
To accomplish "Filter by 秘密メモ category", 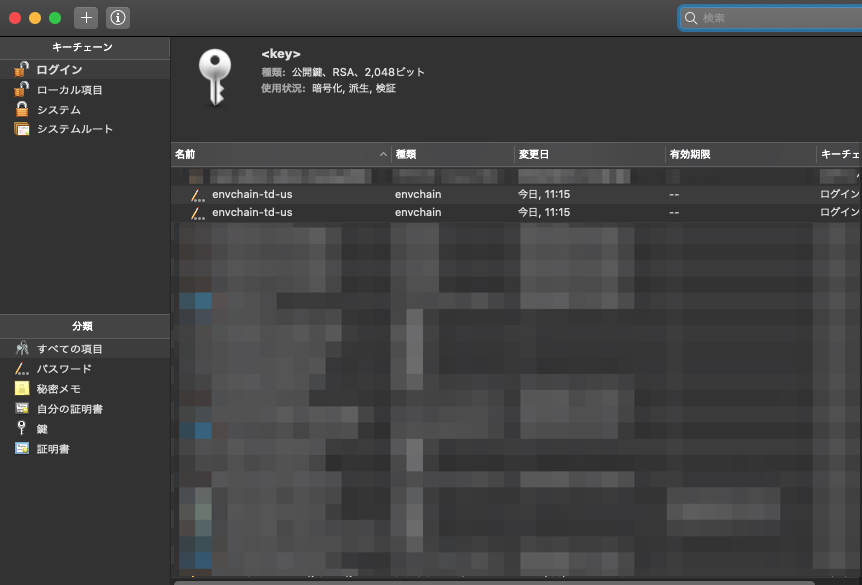I will [x=85, y=389].
